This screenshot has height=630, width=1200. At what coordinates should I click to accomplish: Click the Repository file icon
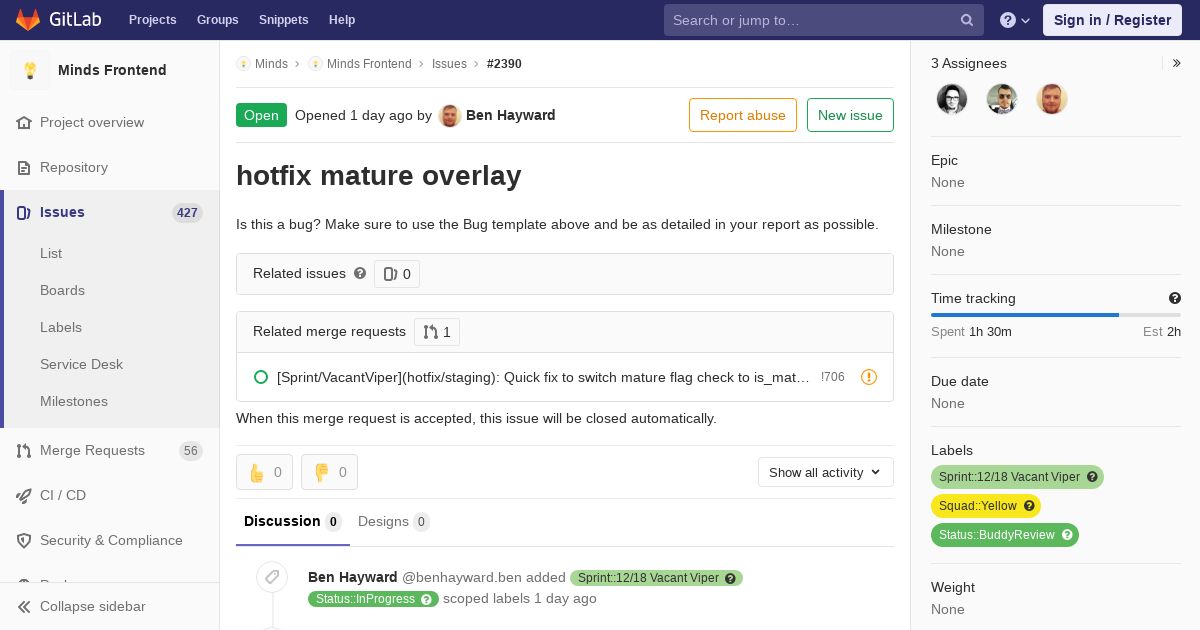point(24,167)
